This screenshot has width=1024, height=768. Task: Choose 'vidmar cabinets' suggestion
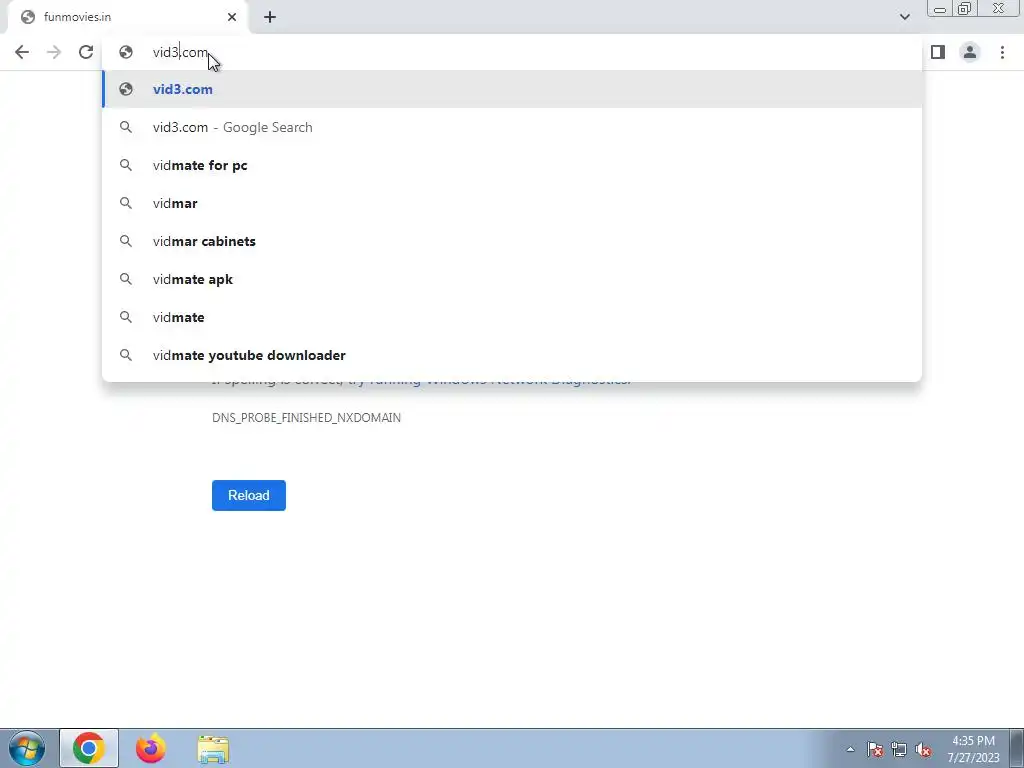[x=512, y=241]
